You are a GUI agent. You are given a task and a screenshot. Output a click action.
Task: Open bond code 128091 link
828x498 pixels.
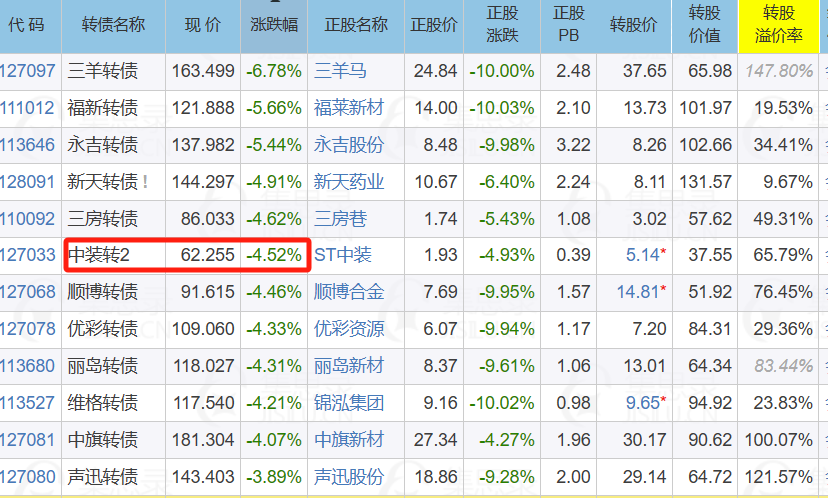[x=27, y=182]
